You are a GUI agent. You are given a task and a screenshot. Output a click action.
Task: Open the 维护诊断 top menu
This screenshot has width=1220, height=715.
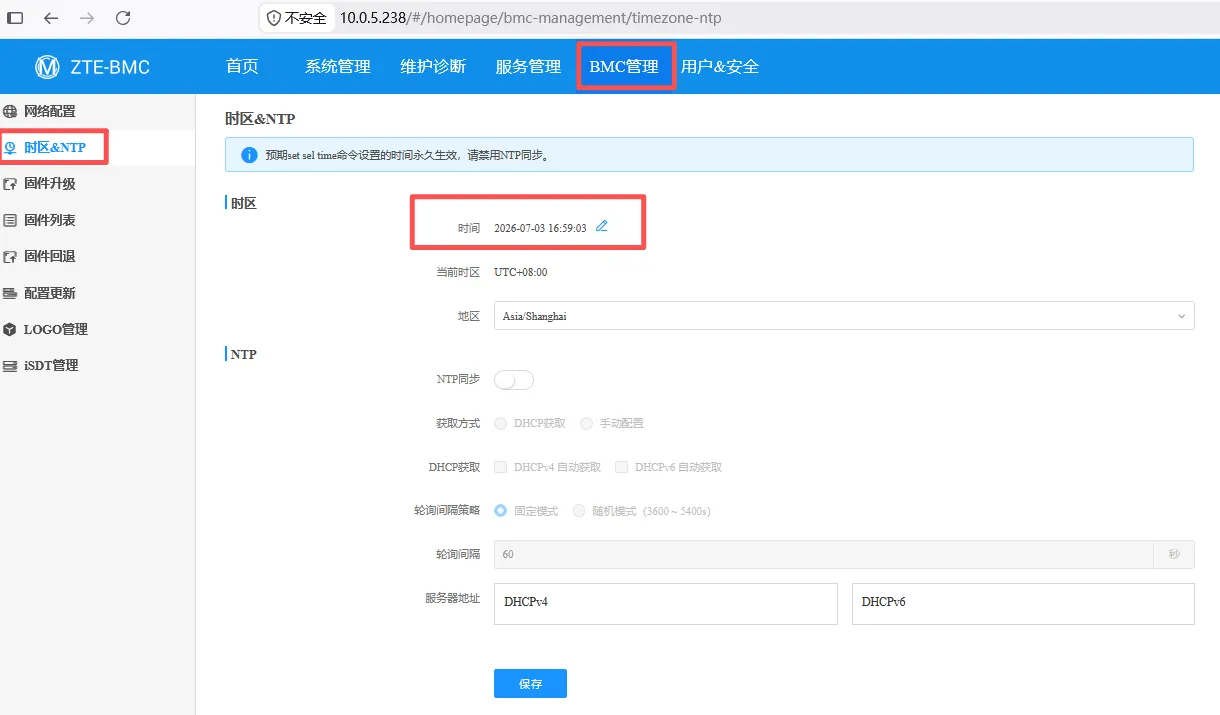pos(433,67)
